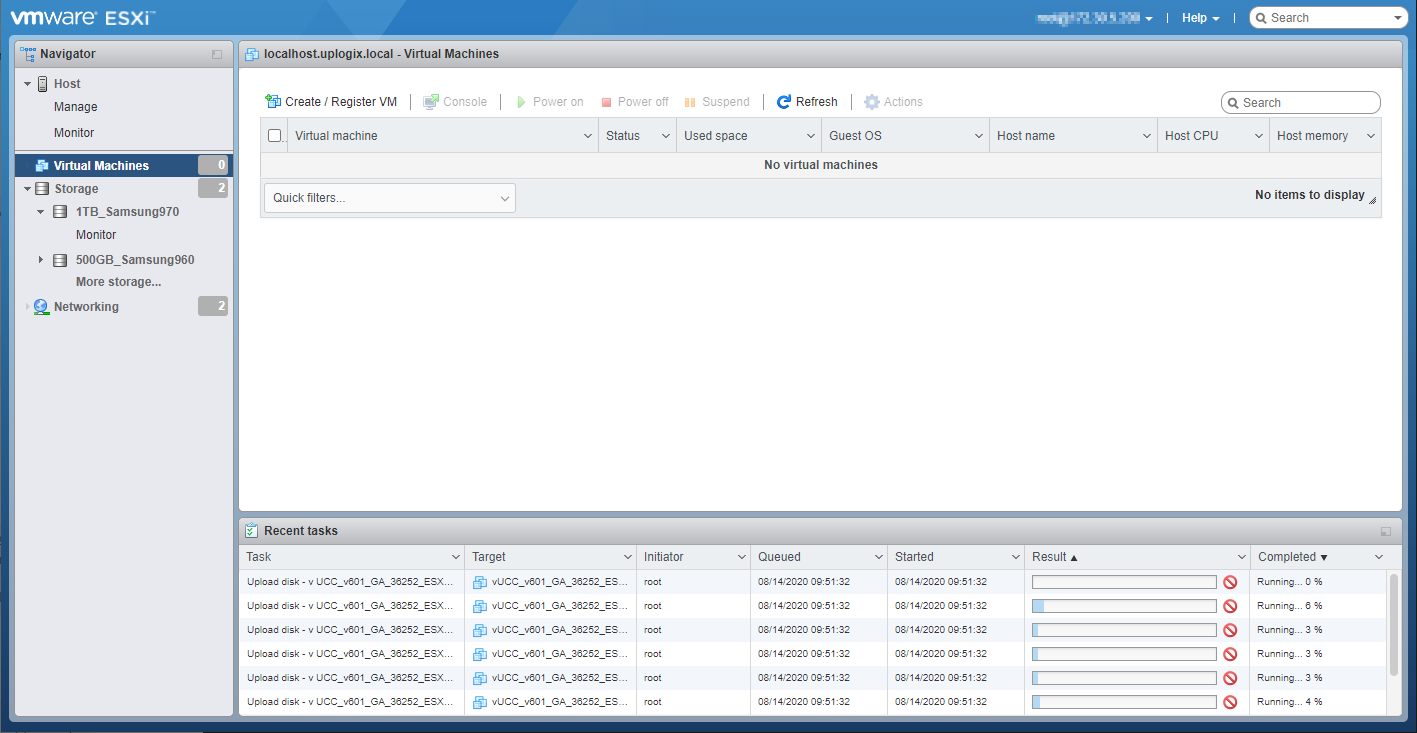Viewport: 1417px width, 733px height.
Task: Minimize the Navigator panel
Action: coord(217,55)
